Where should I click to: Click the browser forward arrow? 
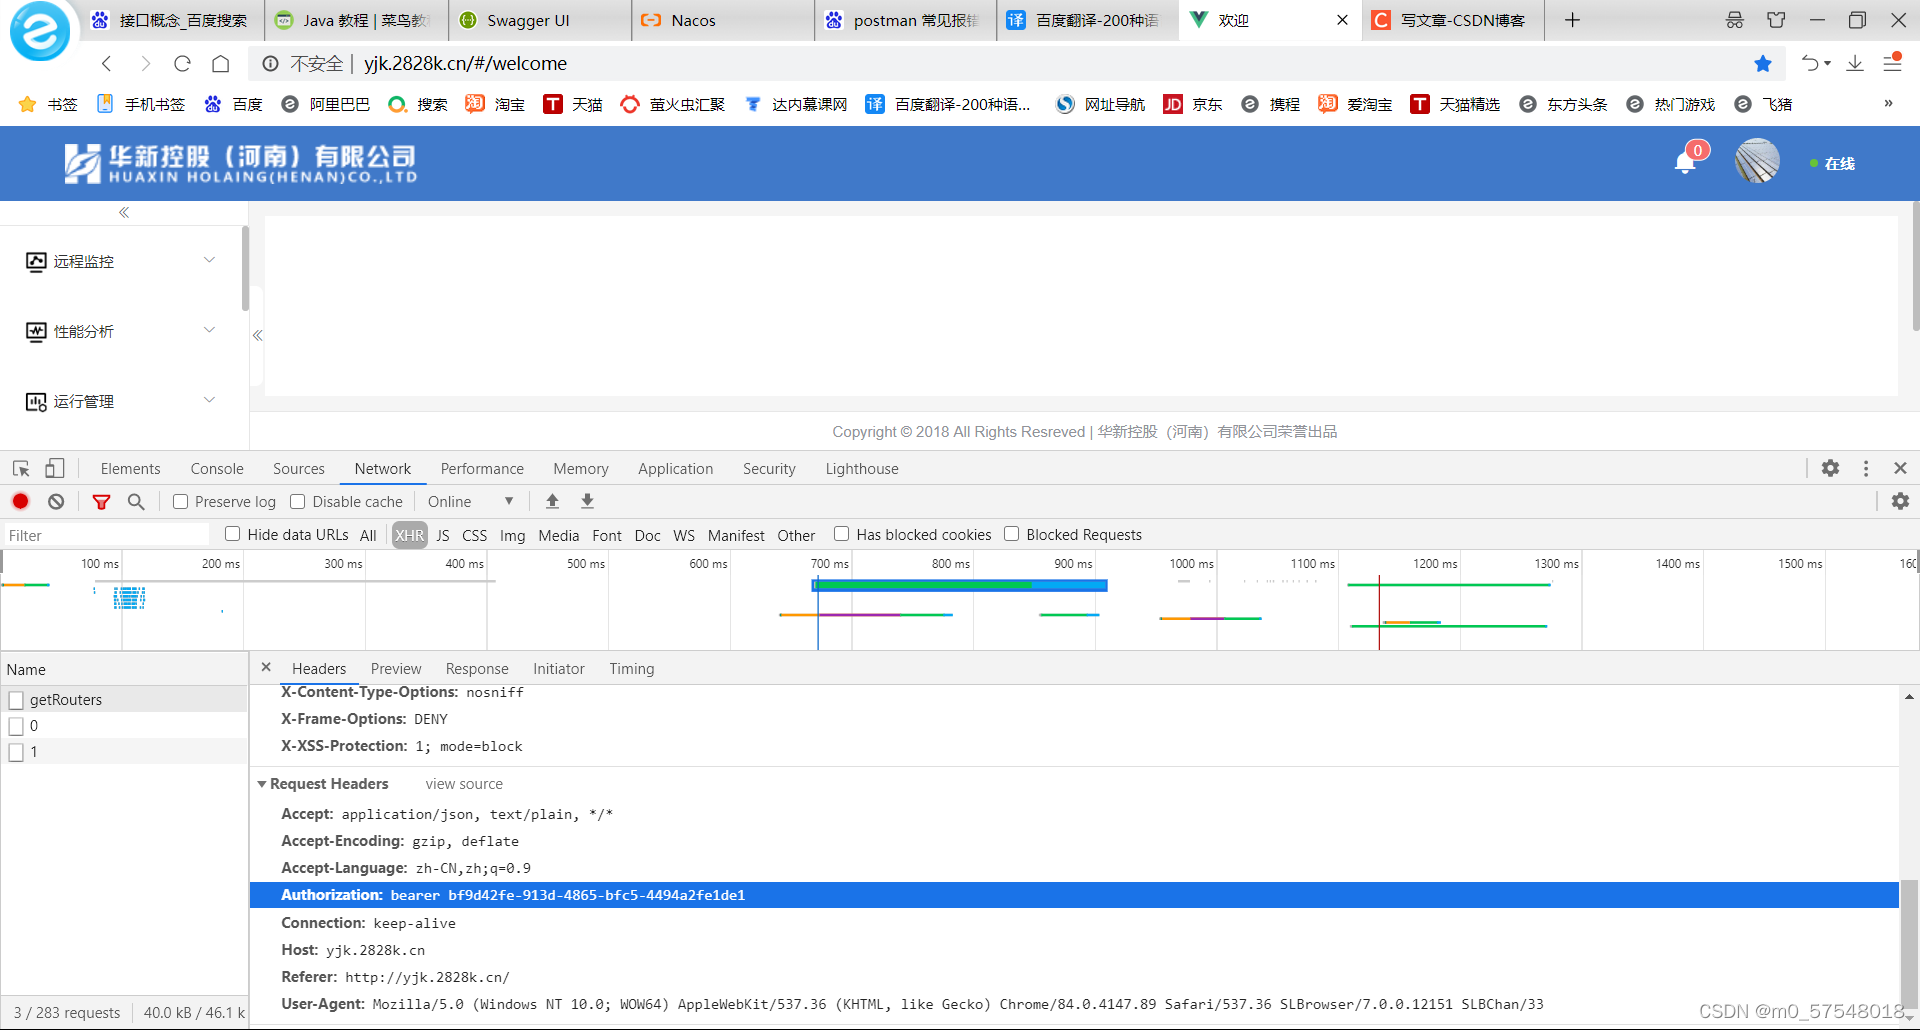point(145,64)
